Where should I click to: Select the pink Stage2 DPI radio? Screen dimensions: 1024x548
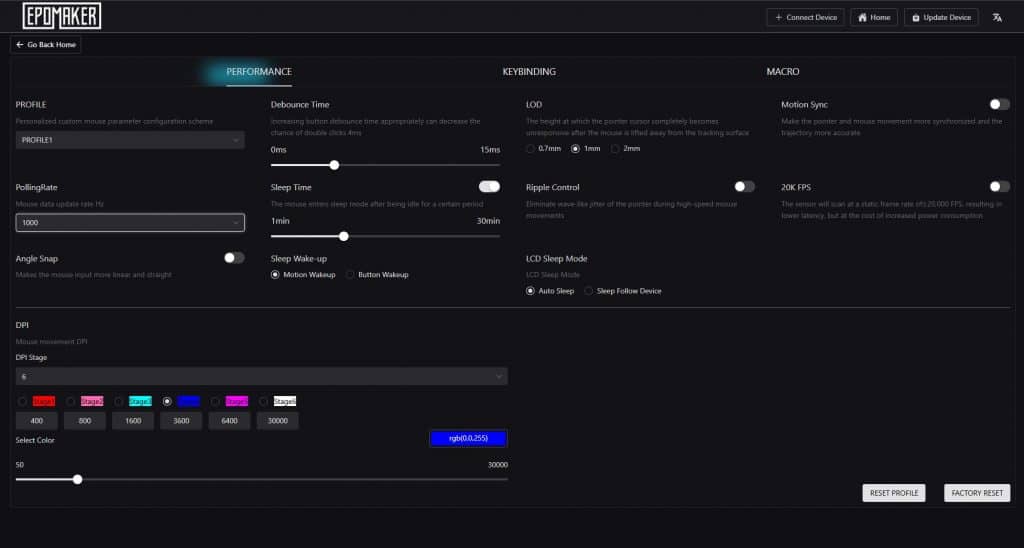point(71,401)
